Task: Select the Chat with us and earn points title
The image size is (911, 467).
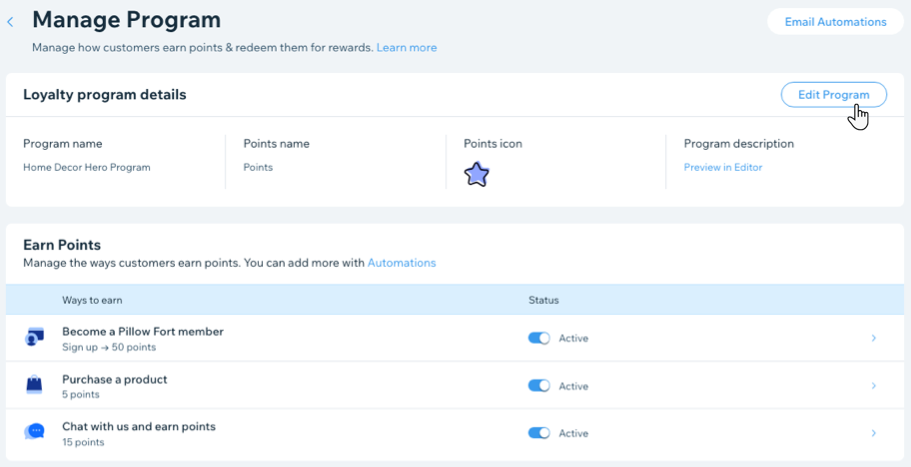Action: (138, 426)
